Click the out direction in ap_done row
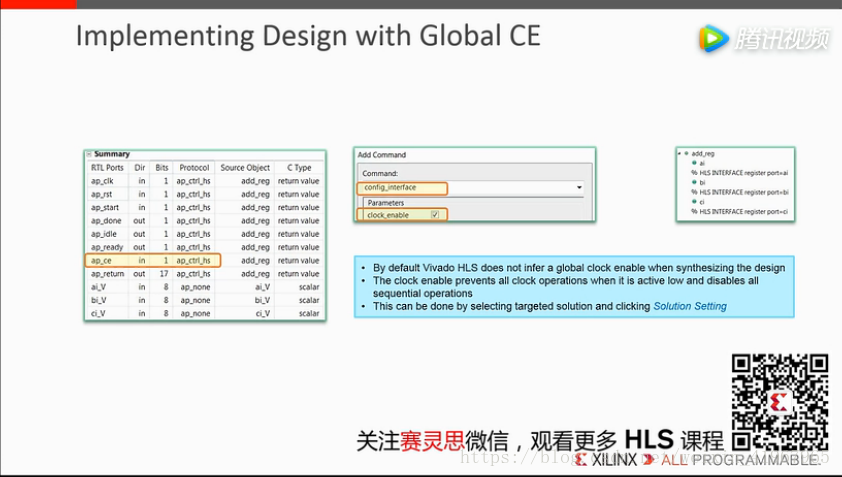Screen dimensions: 842x477 pos(139,221)
